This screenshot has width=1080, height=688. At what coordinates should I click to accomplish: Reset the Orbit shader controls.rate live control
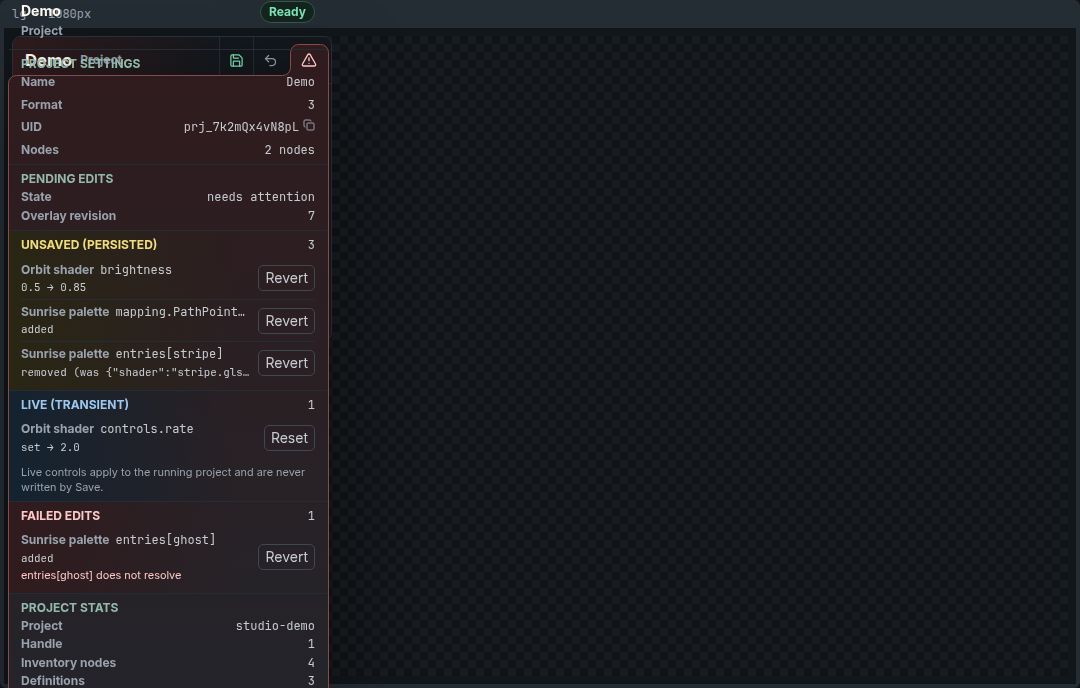click(289, 438)
